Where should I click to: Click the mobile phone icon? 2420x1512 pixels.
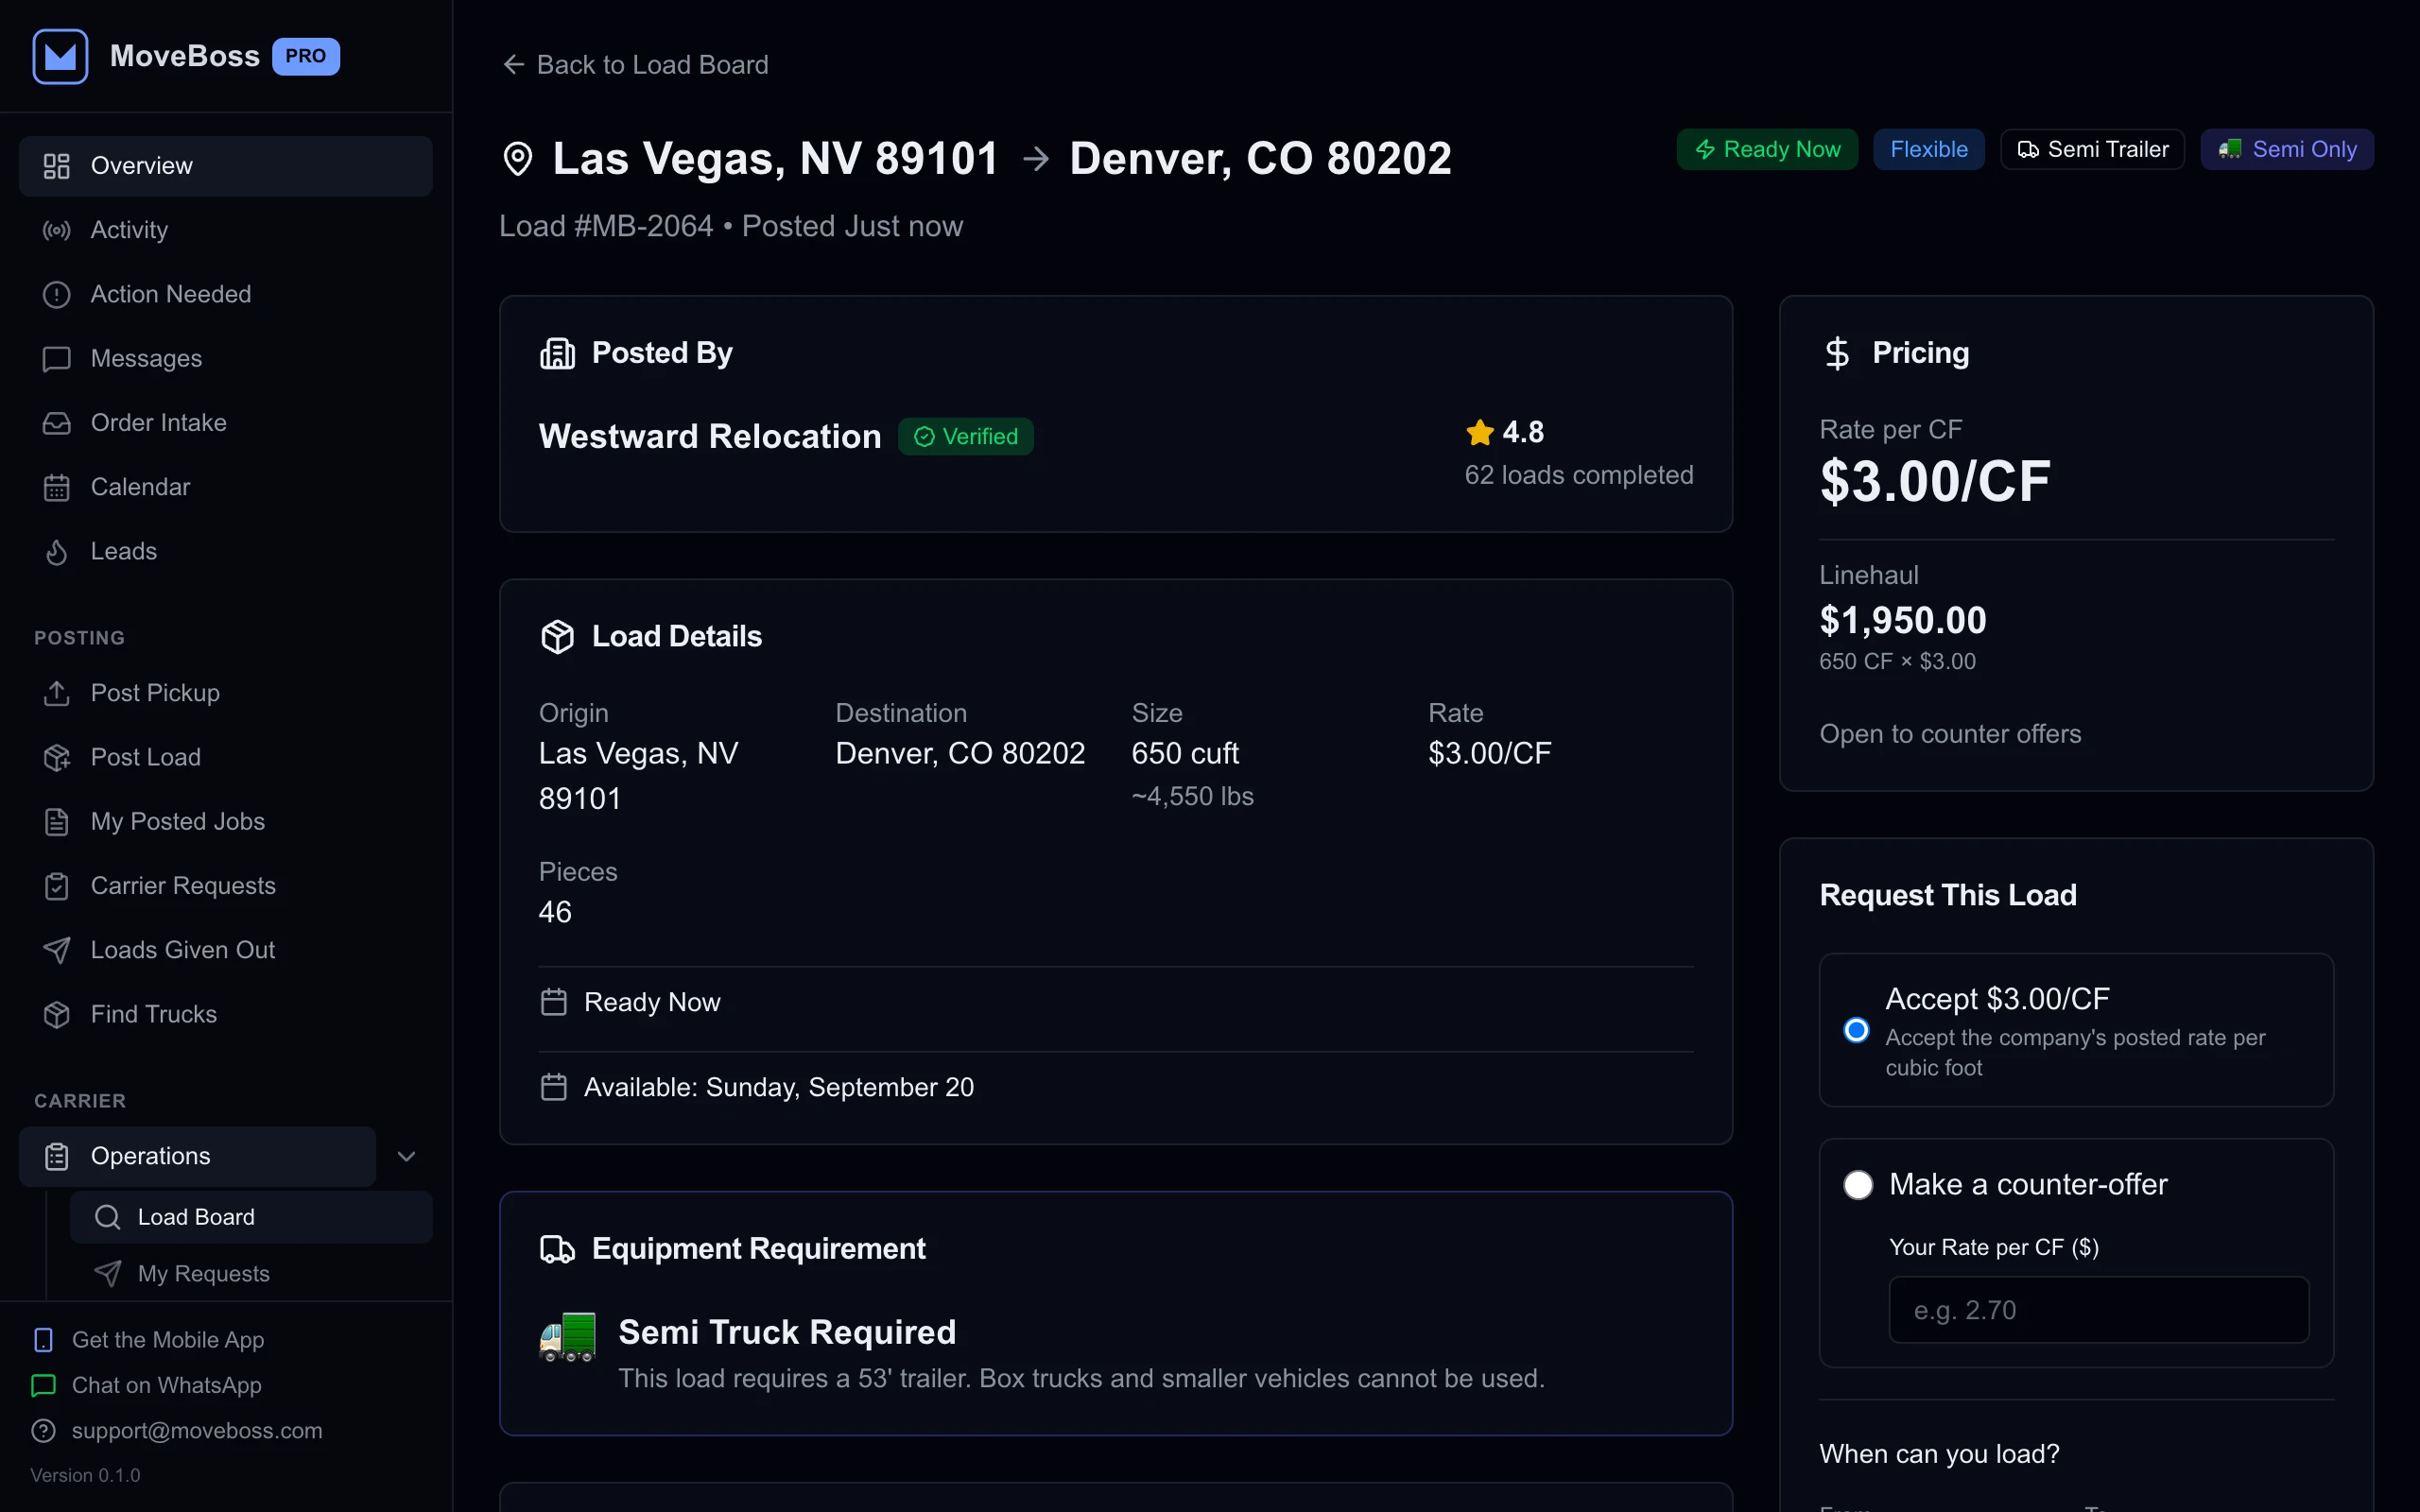(x=44, y=1340)
